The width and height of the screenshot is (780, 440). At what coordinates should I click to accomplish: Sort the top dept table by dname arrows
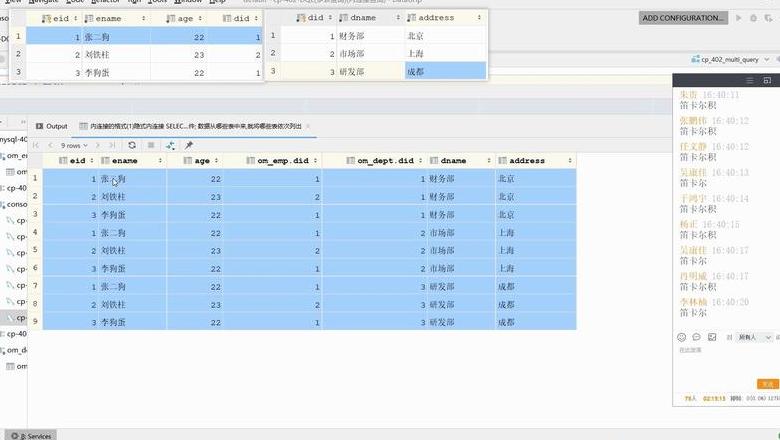[398, 18]
